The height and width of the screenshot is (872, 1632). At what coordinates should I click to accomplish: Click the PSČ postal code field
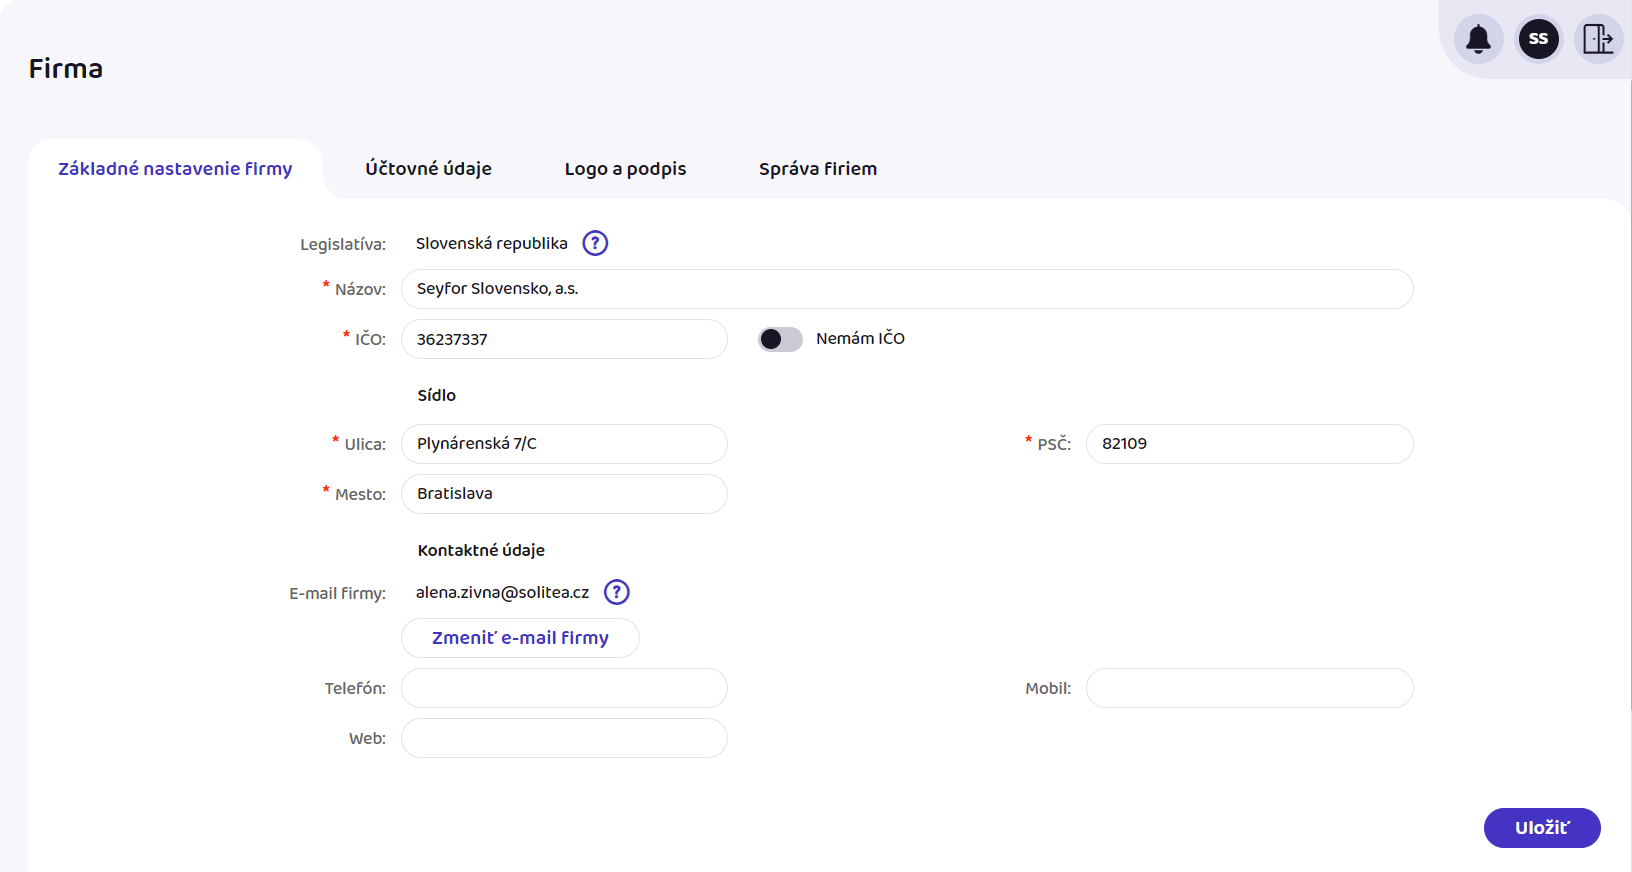(x=1249, y=444)
